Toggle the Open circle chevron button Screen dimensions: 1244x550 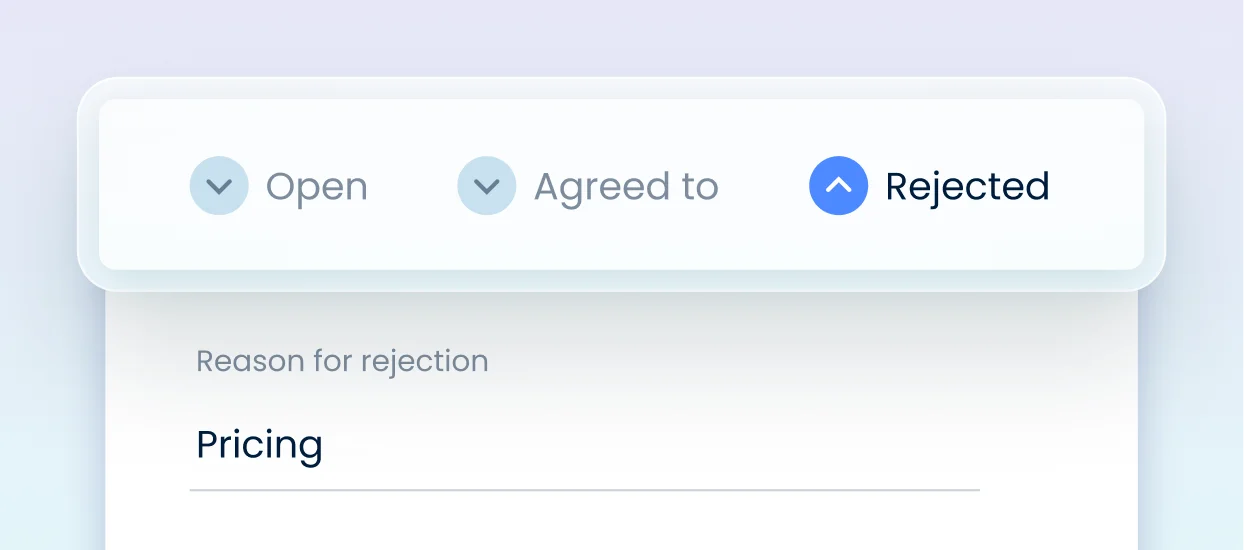219,186
